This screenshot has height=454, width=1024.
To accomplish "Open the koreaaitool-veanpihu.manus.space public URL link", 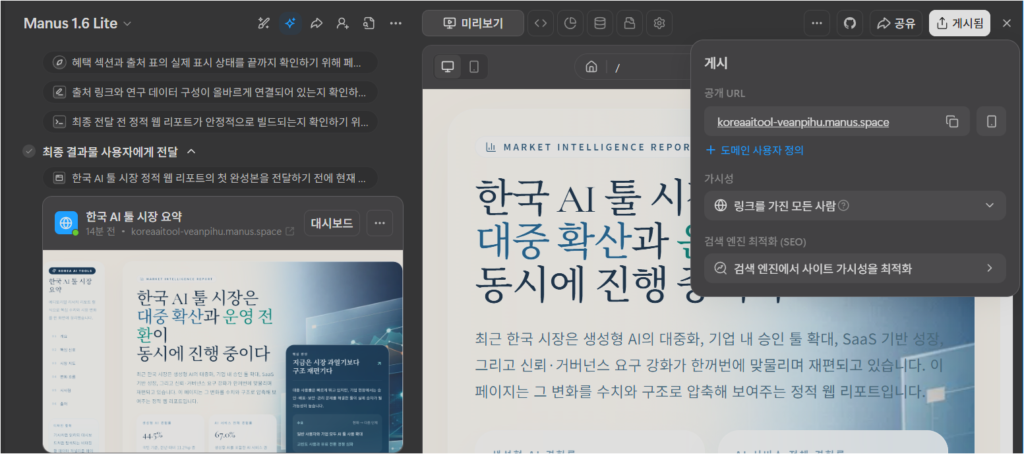I will tap(803, 122).
